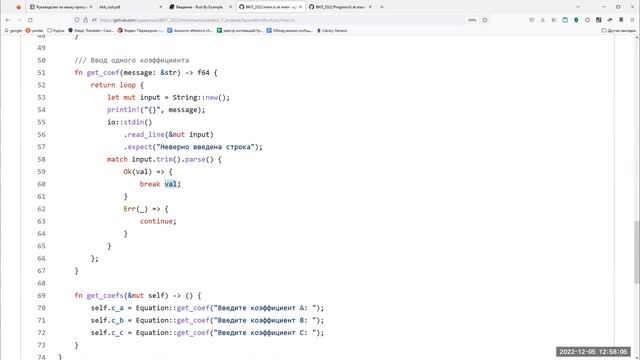The image size is (640, 360).
Task: Click the read_line call on line 56
Action: (x=146, y=135)
